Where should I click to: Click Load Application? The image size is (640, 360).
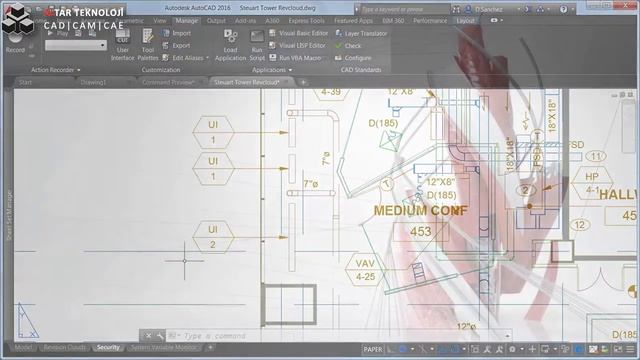pos(230,45)
